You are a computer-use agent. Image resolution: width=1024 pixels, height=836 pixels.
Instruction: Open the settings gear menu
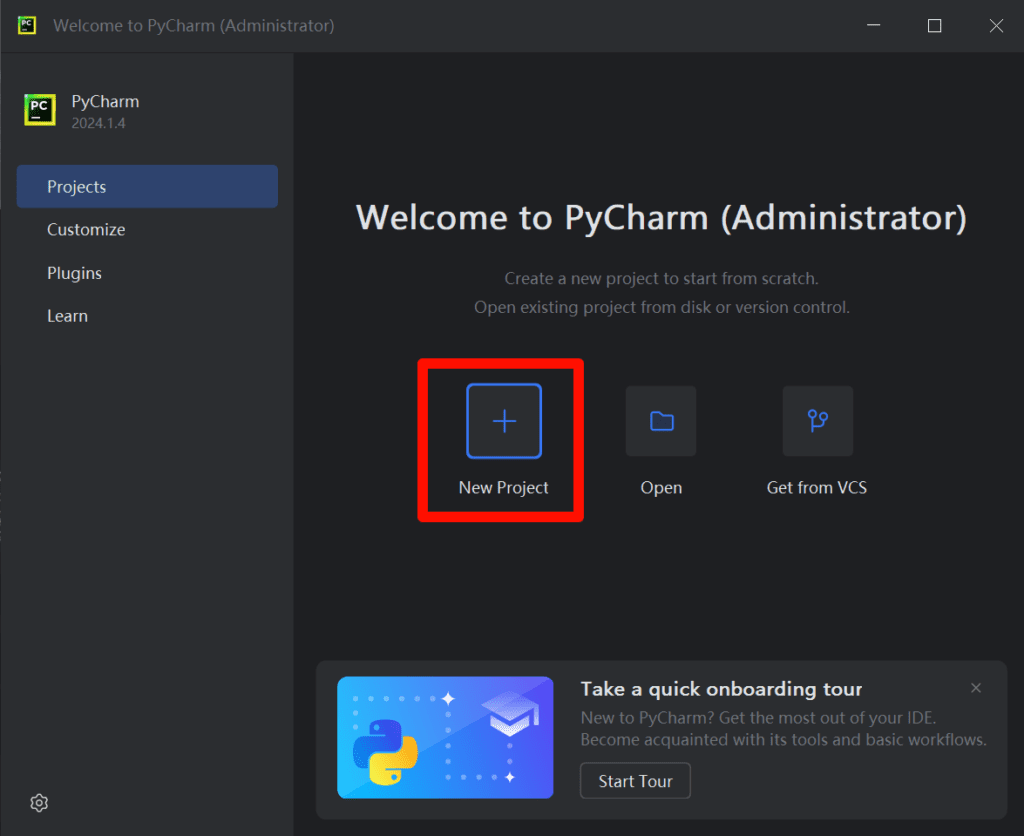pos(38,803)
